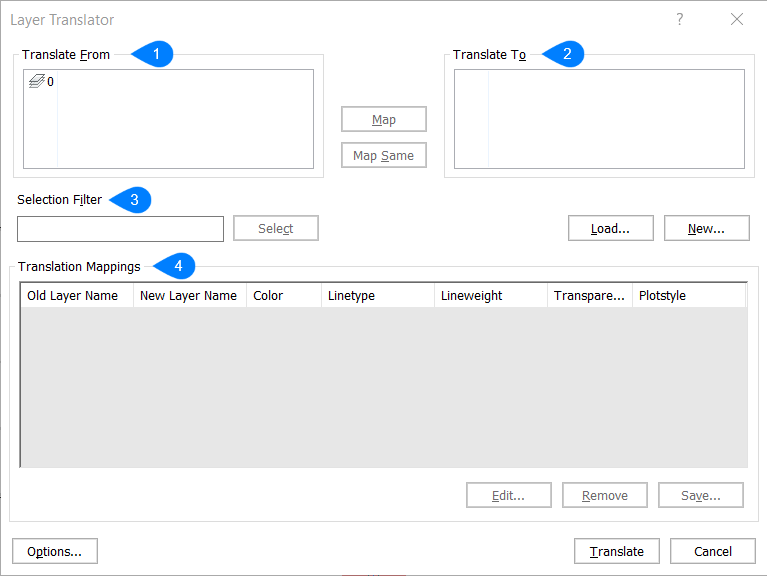Close the Layer Translator dialog

tap(737, 19)
